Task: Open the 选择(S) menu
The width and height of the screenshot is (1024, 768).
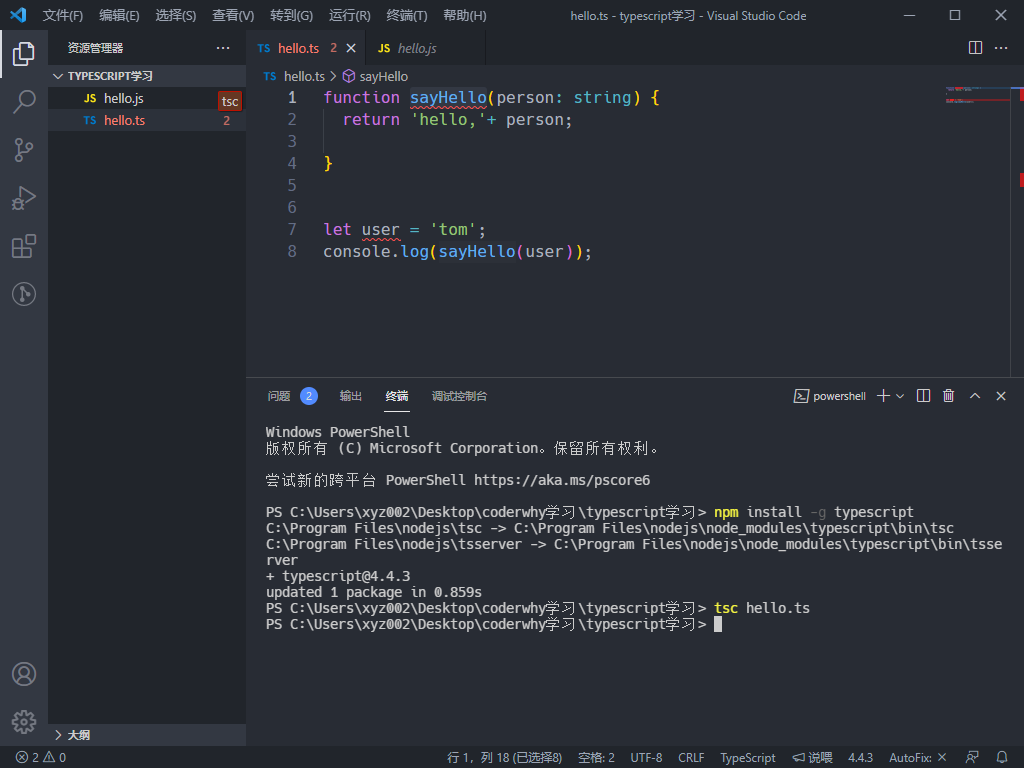Action: tap(176, 16)
